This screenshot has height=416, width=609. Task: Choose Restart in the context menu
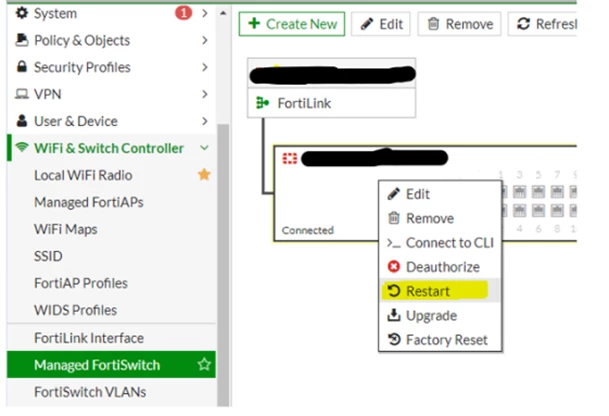pos(440,291)
